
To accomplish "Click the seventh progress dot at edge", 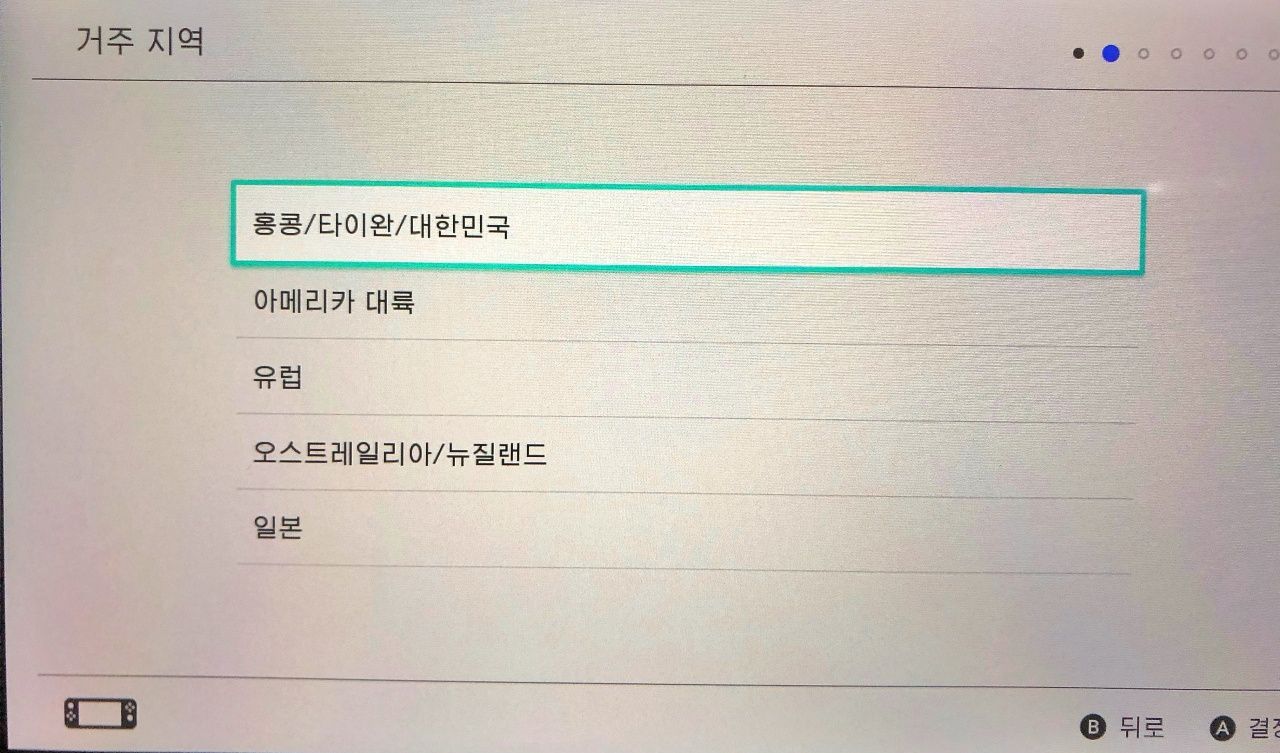I will (x=1272, y=54).
